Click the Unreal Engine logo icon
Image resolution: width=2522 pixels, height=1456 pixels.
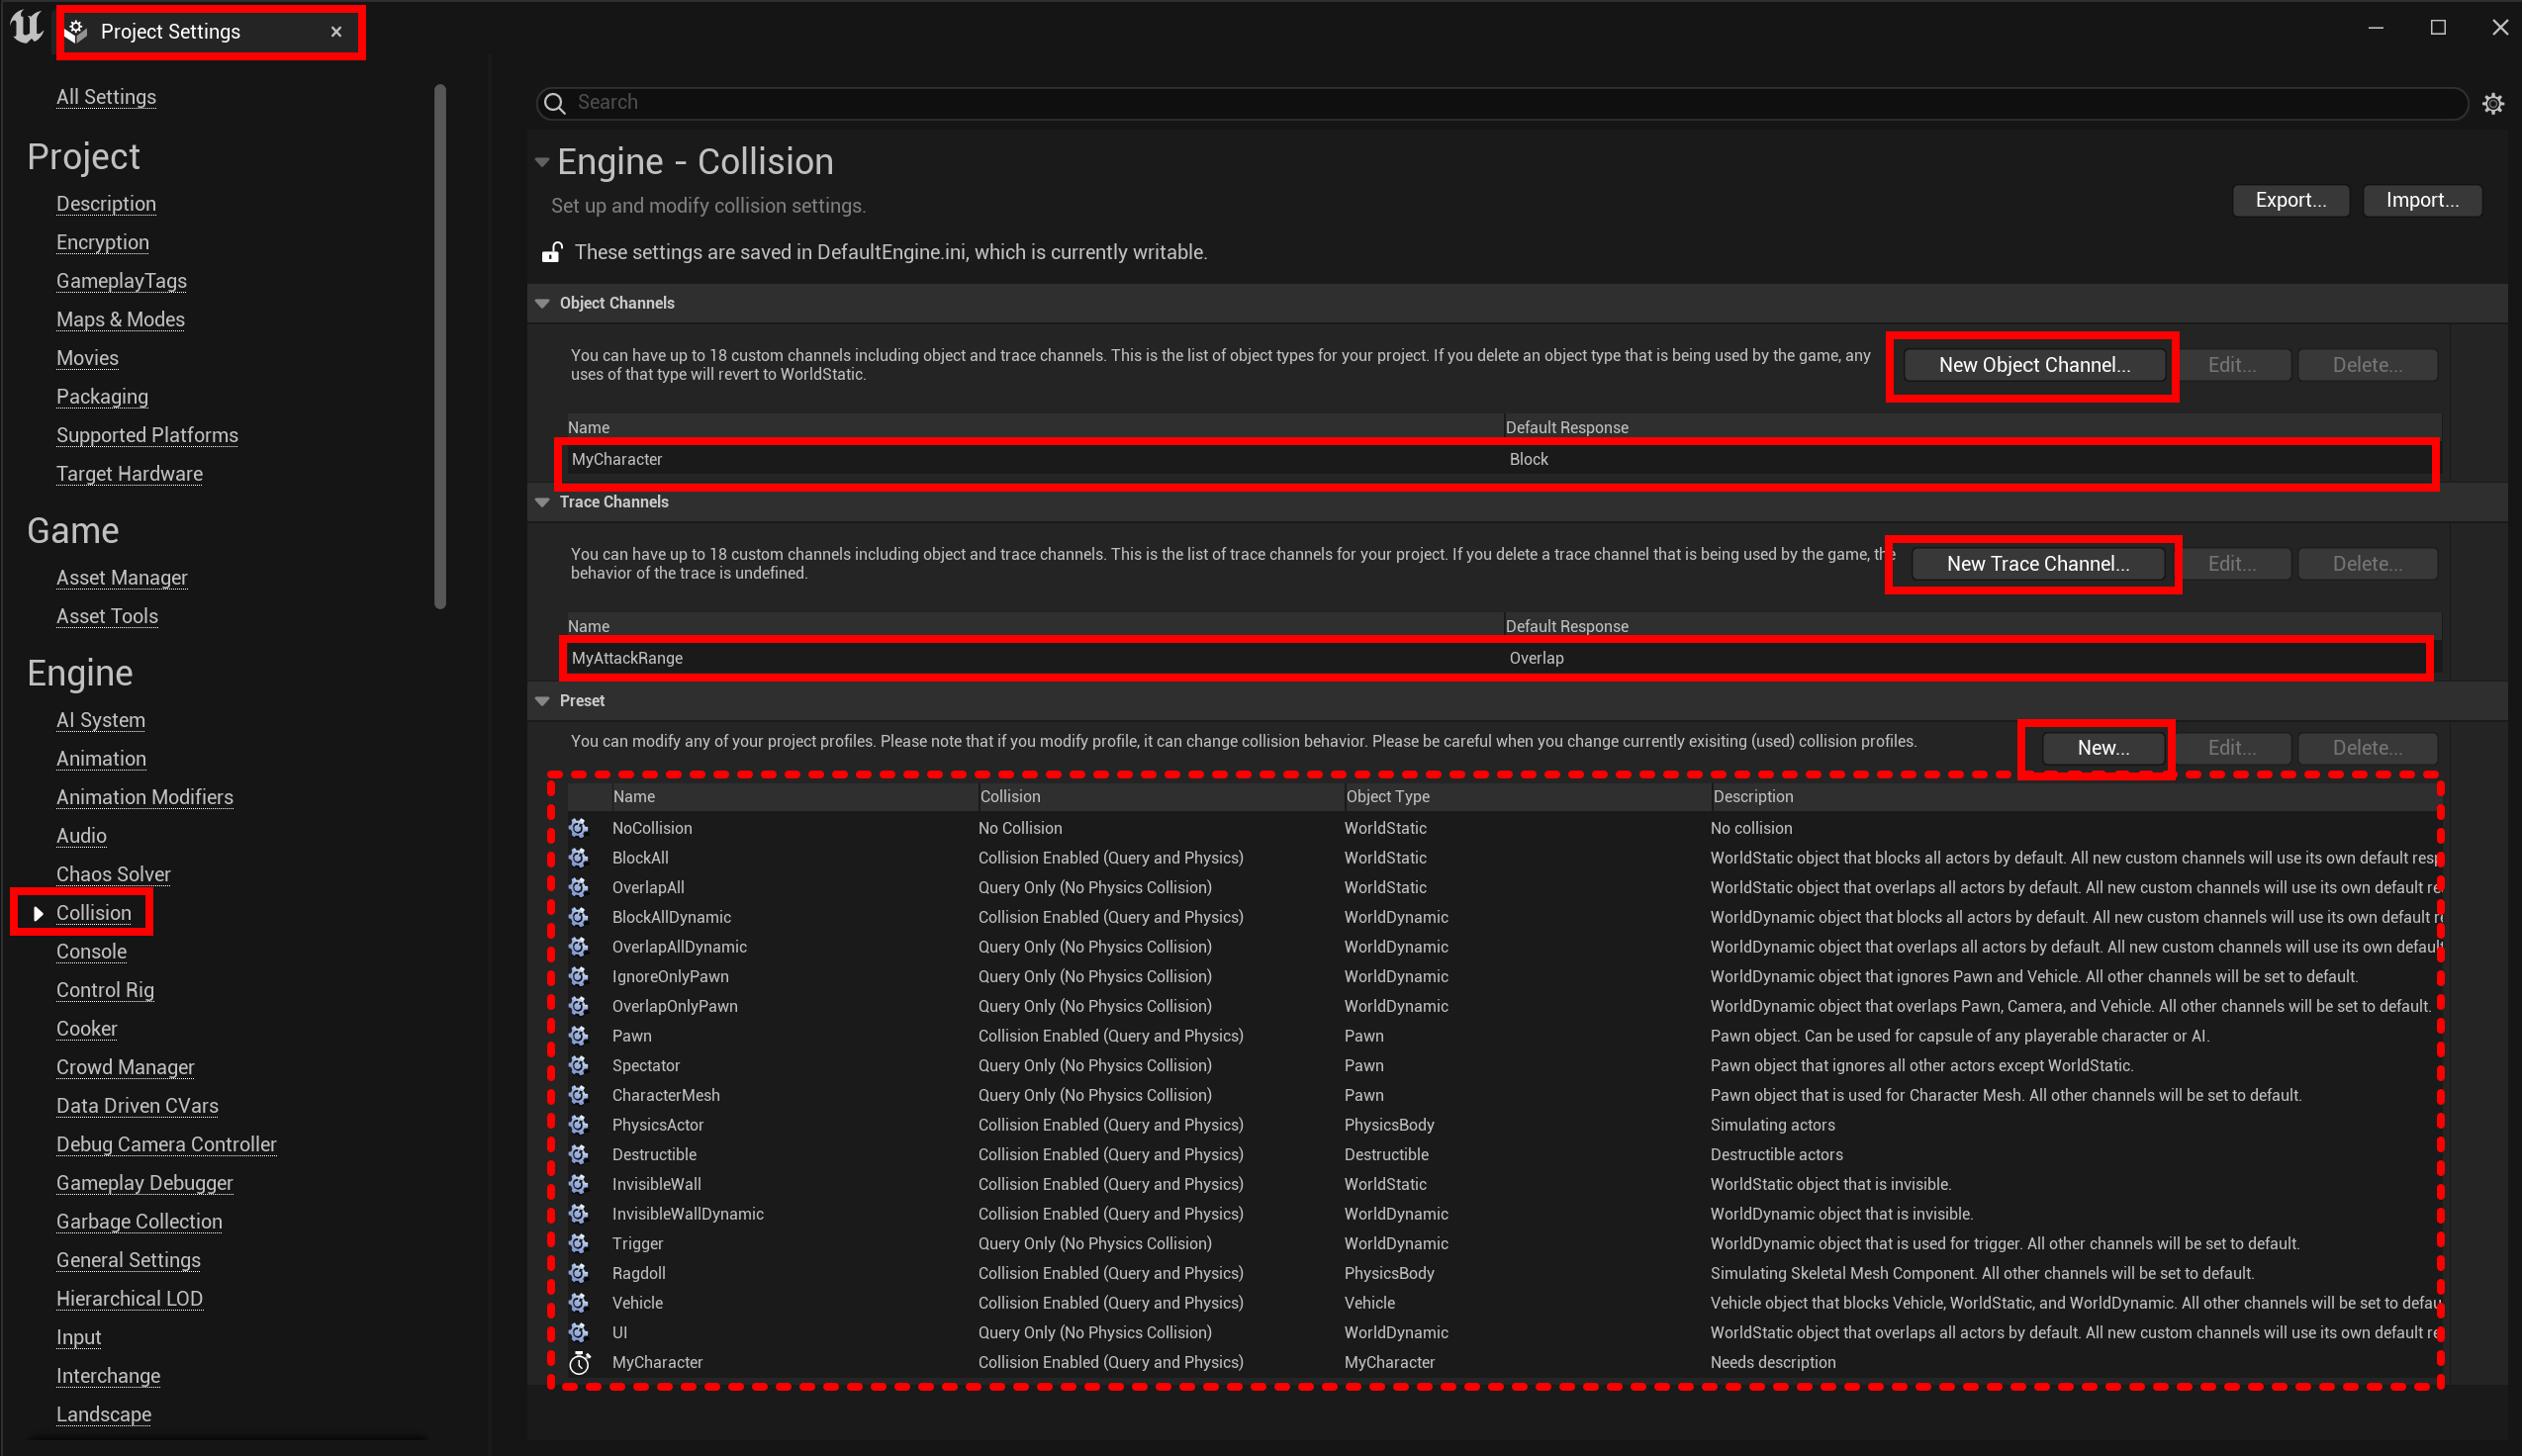coord(26,28)
